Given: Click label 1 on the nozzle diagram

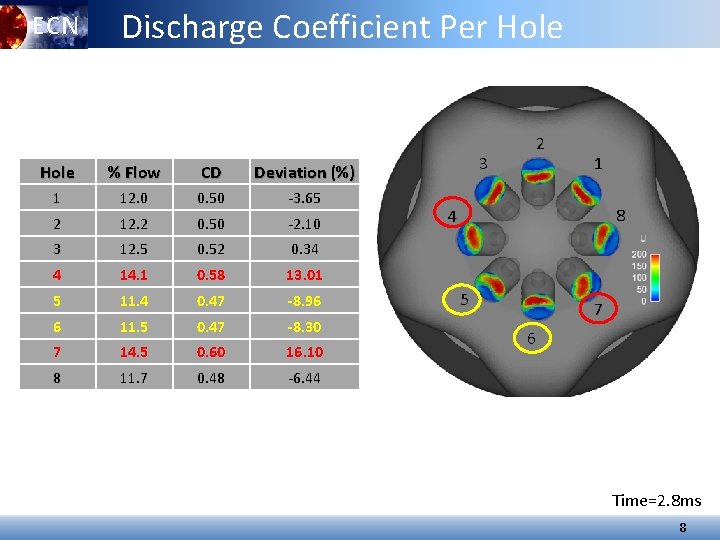Looking at the screenshot, I should pos(598,163).
